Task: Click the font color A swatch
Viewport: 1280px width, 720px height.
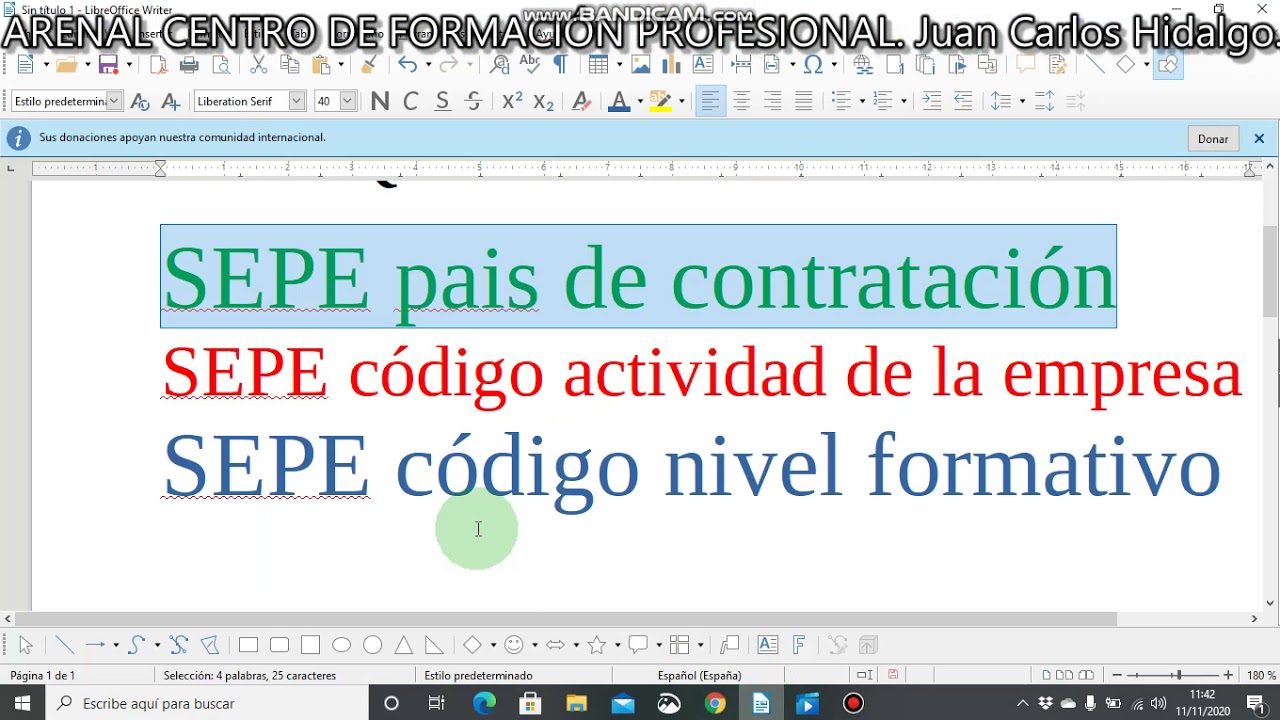Action: (x=618, y=101)
